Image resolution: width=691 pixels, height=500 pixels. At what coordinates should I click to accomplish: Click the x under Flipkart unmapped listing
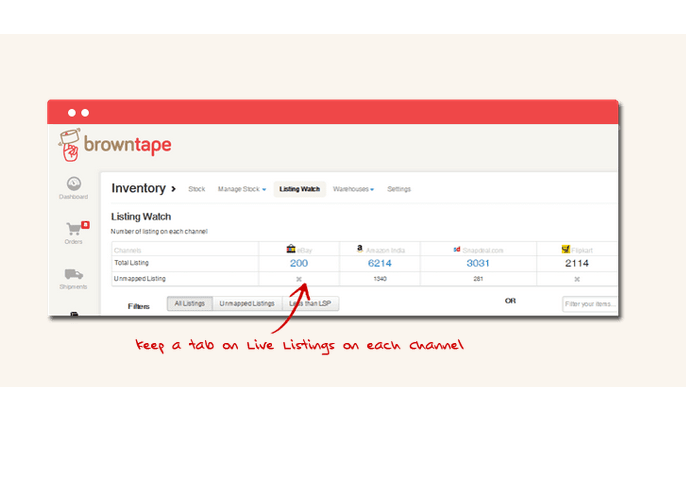click(577, 279)
